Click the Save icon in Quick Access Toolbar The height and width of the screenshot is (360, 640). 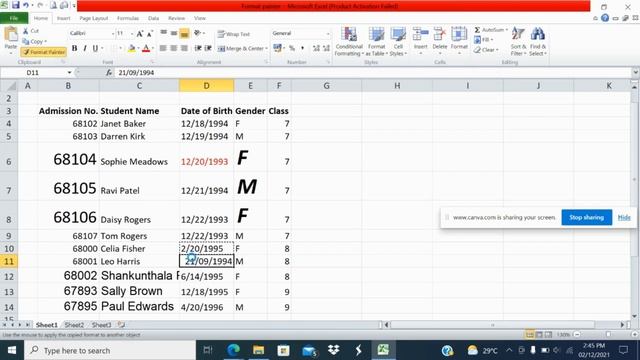click(x=16, y=5)
